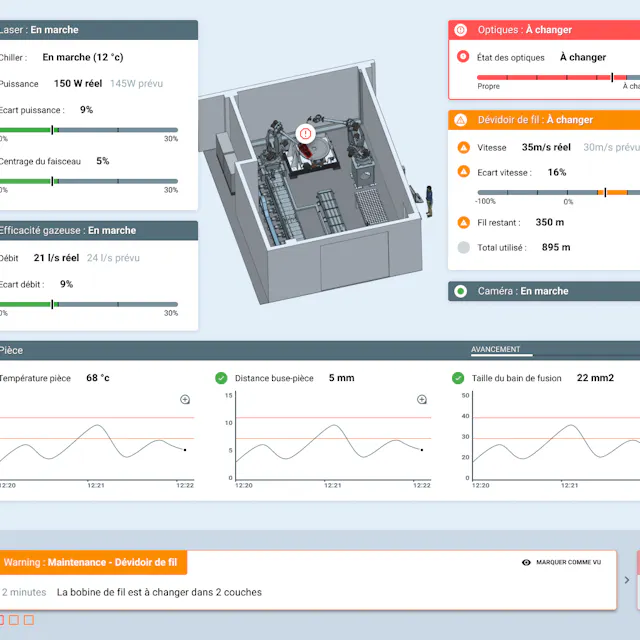This screenshot has height=640, width=640.
Task: Select the third alert page indicator square
Action: click(x=29, y=620)
